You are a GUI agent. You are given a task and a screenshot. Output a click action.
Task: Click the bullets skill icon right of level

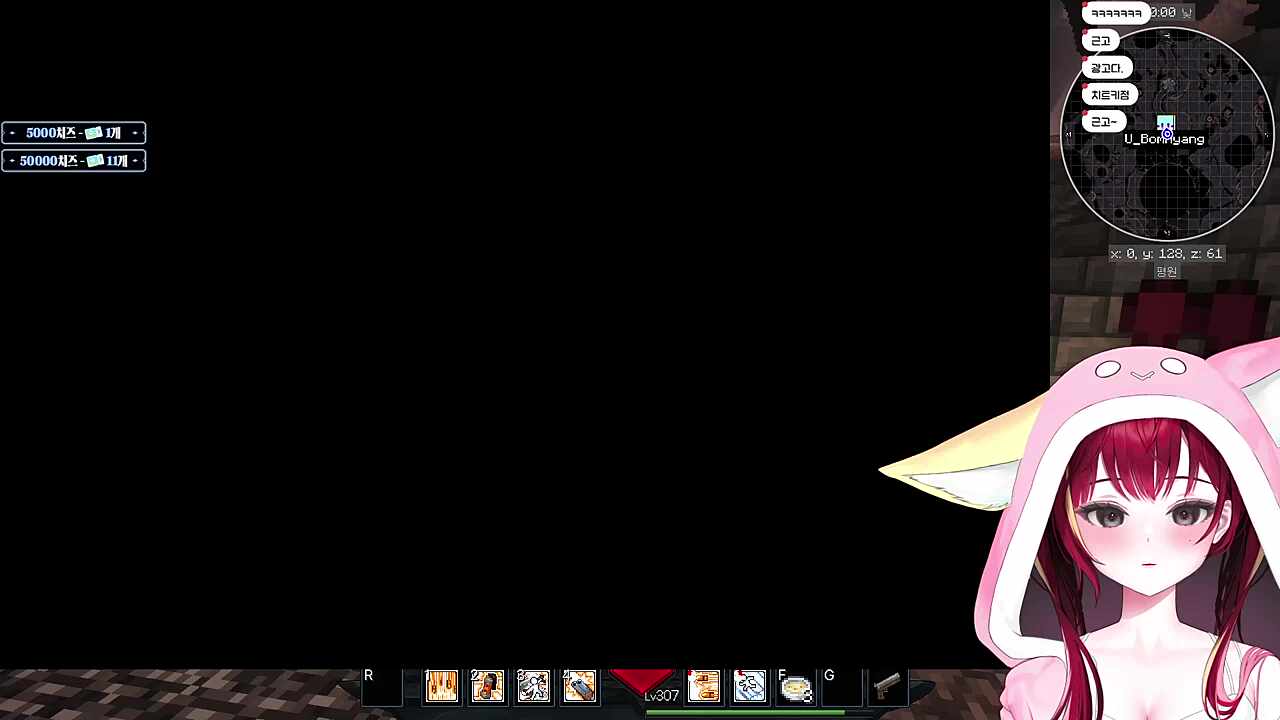pyautogui.click(x=704, y=686)
